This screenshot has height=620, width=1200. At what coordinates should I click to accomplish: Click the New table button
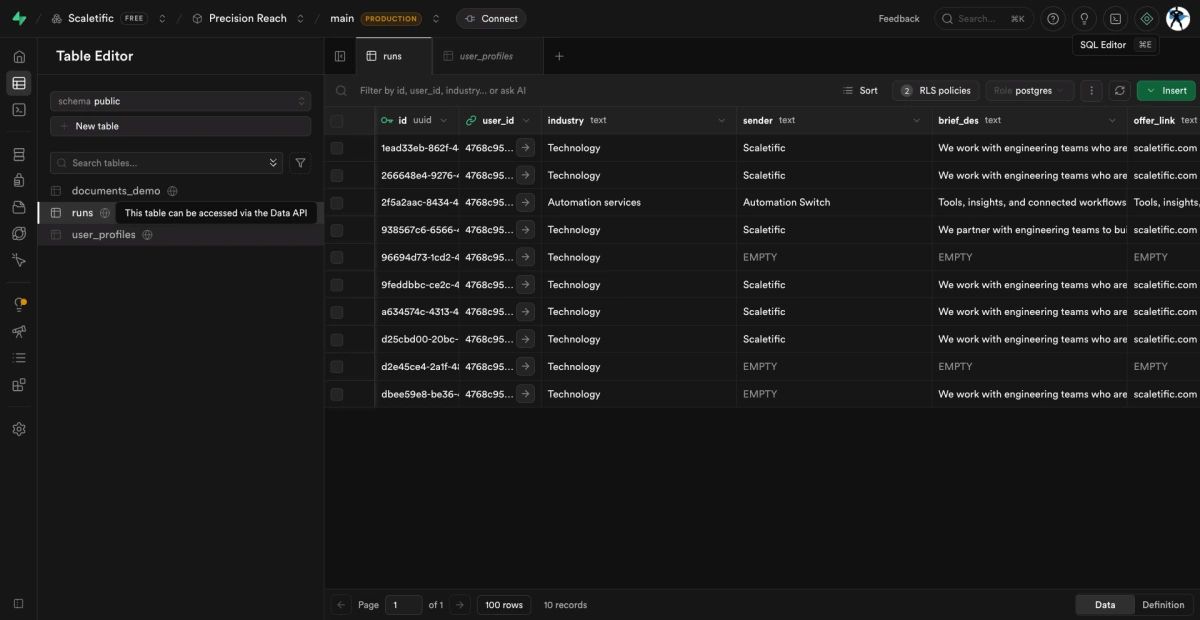coord(180,126)
